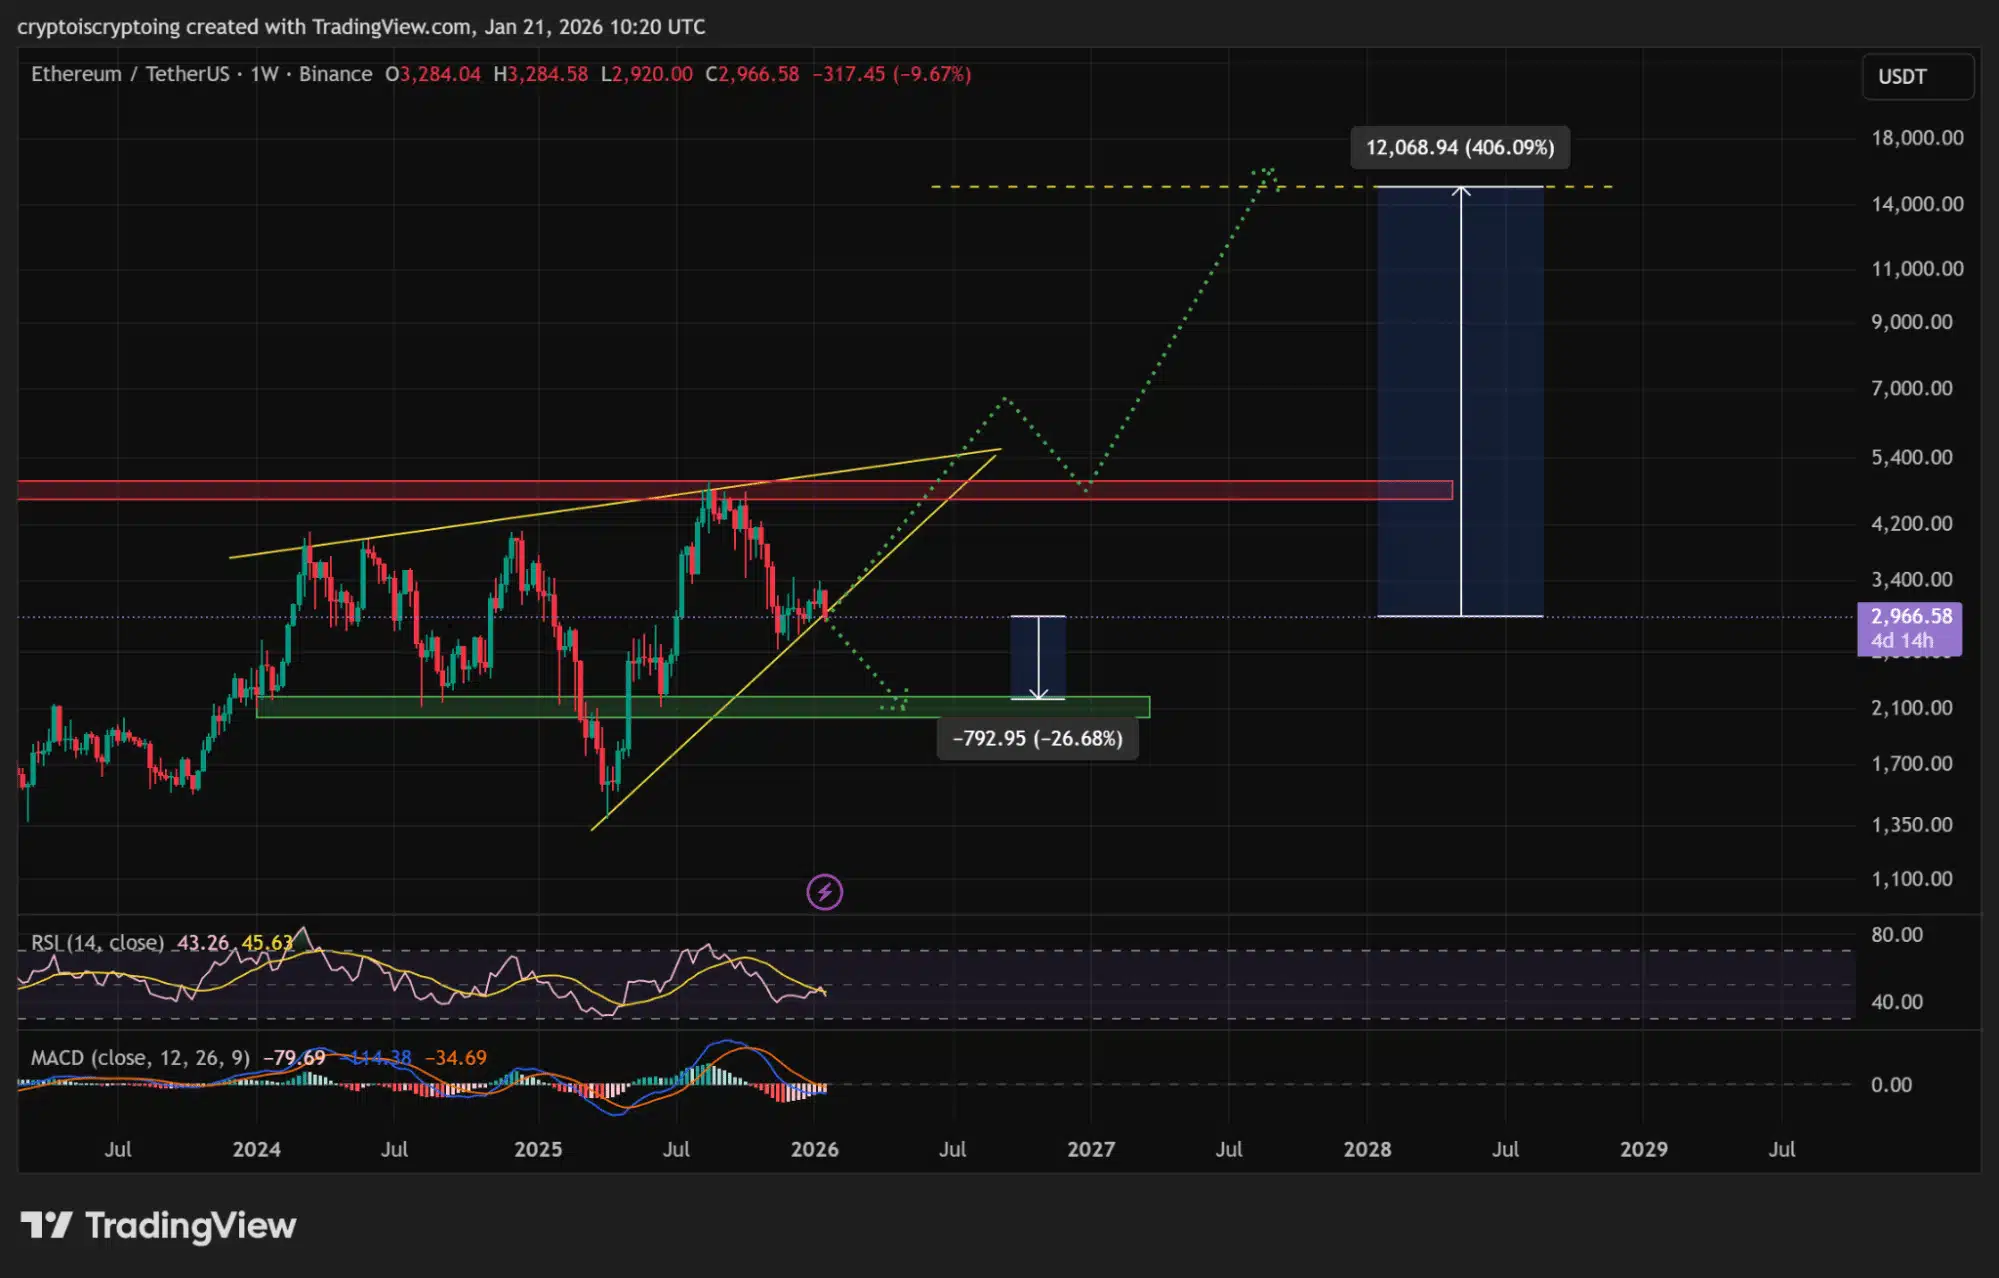Select the MACD (close, 12, 26, 9) label
This screenshot has width=1999, height=1278.
(140, 1057)
